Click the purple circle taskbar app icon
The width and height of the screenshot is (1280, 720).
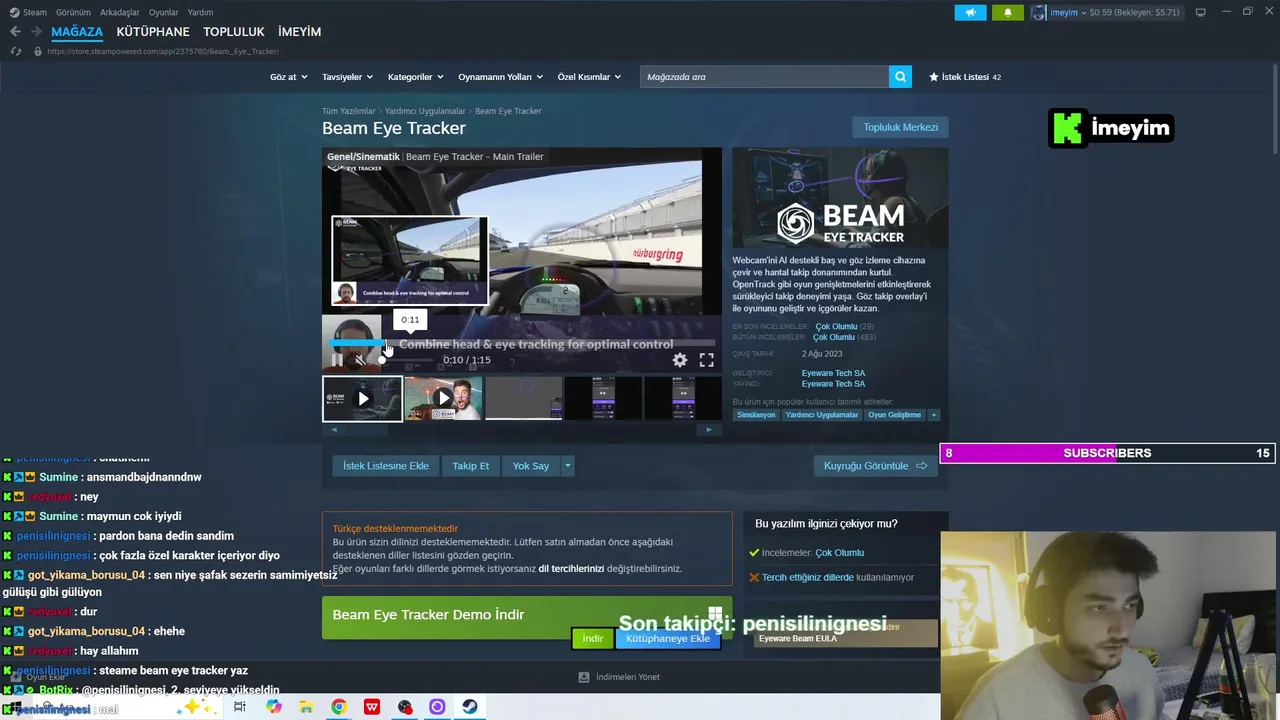point(437,707)
